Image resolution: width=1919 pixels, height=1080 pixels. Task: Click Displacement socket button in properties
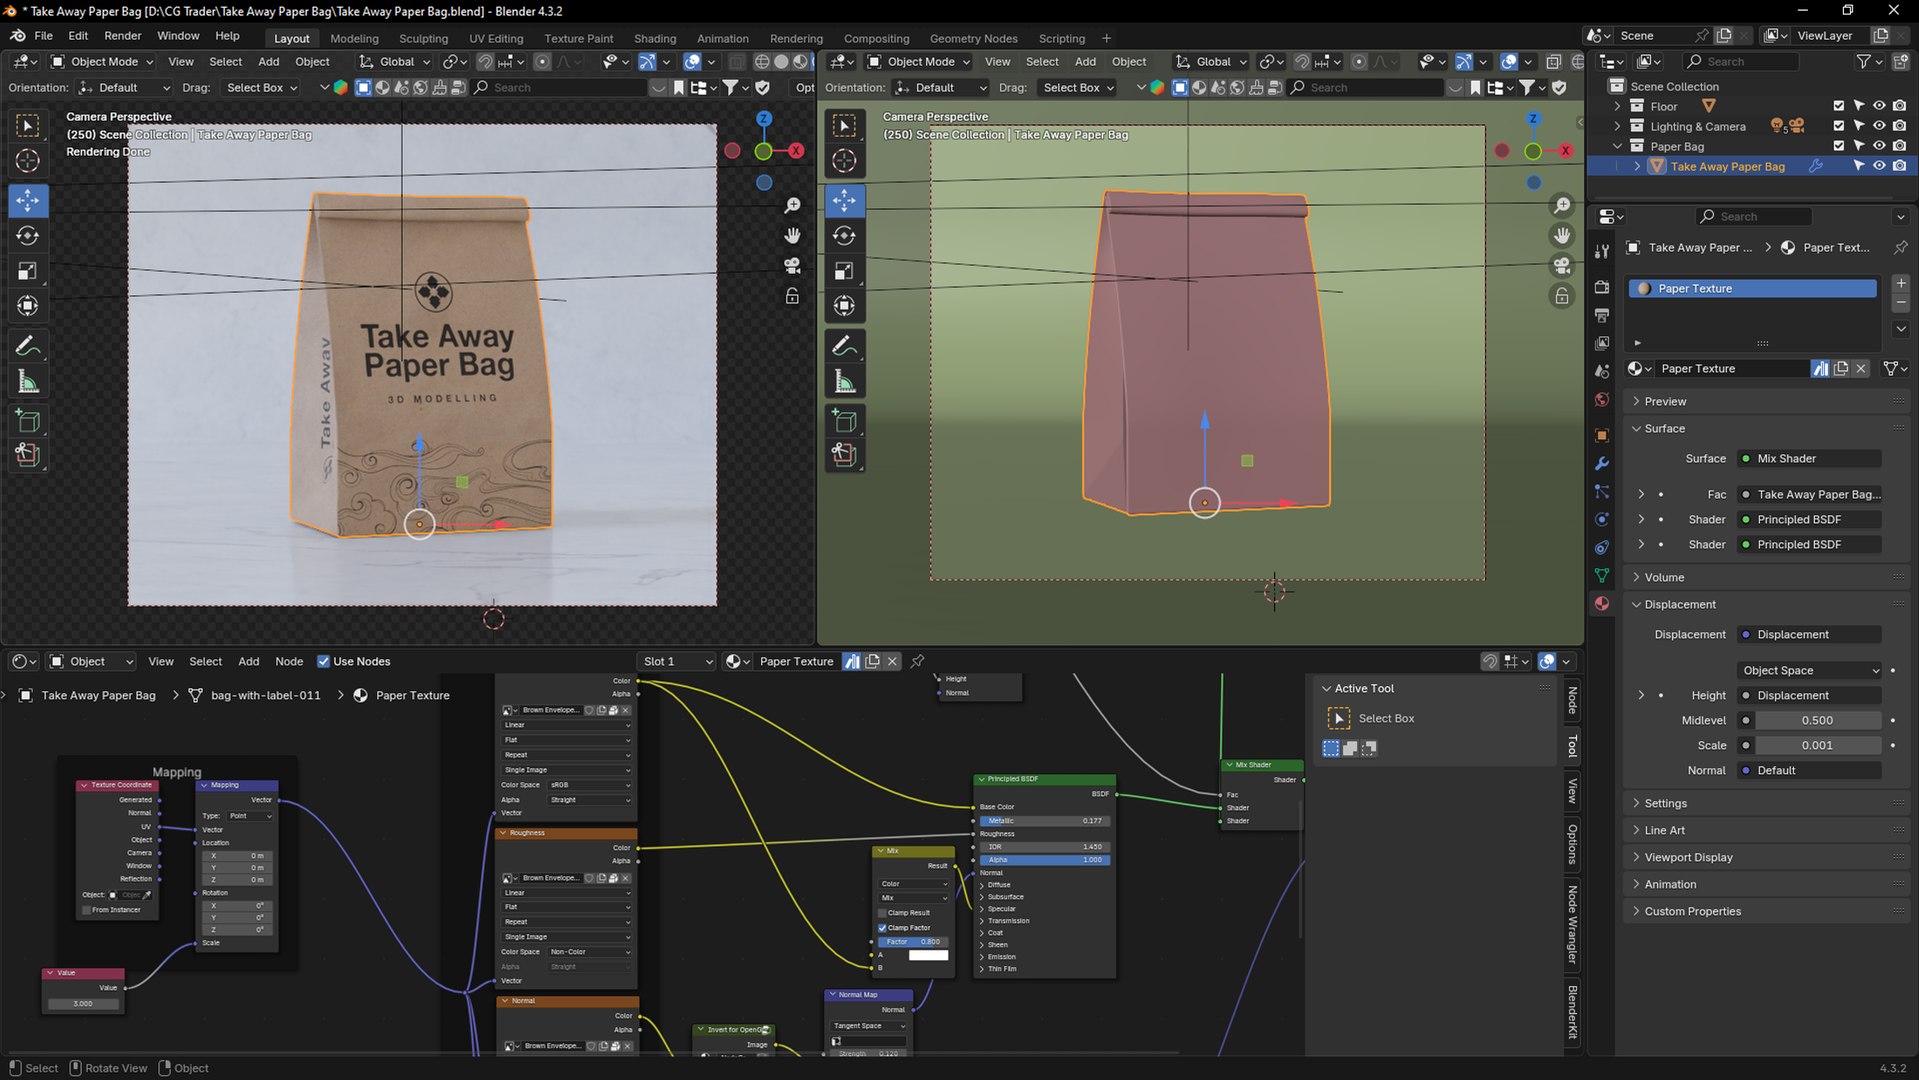coord(1809,635)
